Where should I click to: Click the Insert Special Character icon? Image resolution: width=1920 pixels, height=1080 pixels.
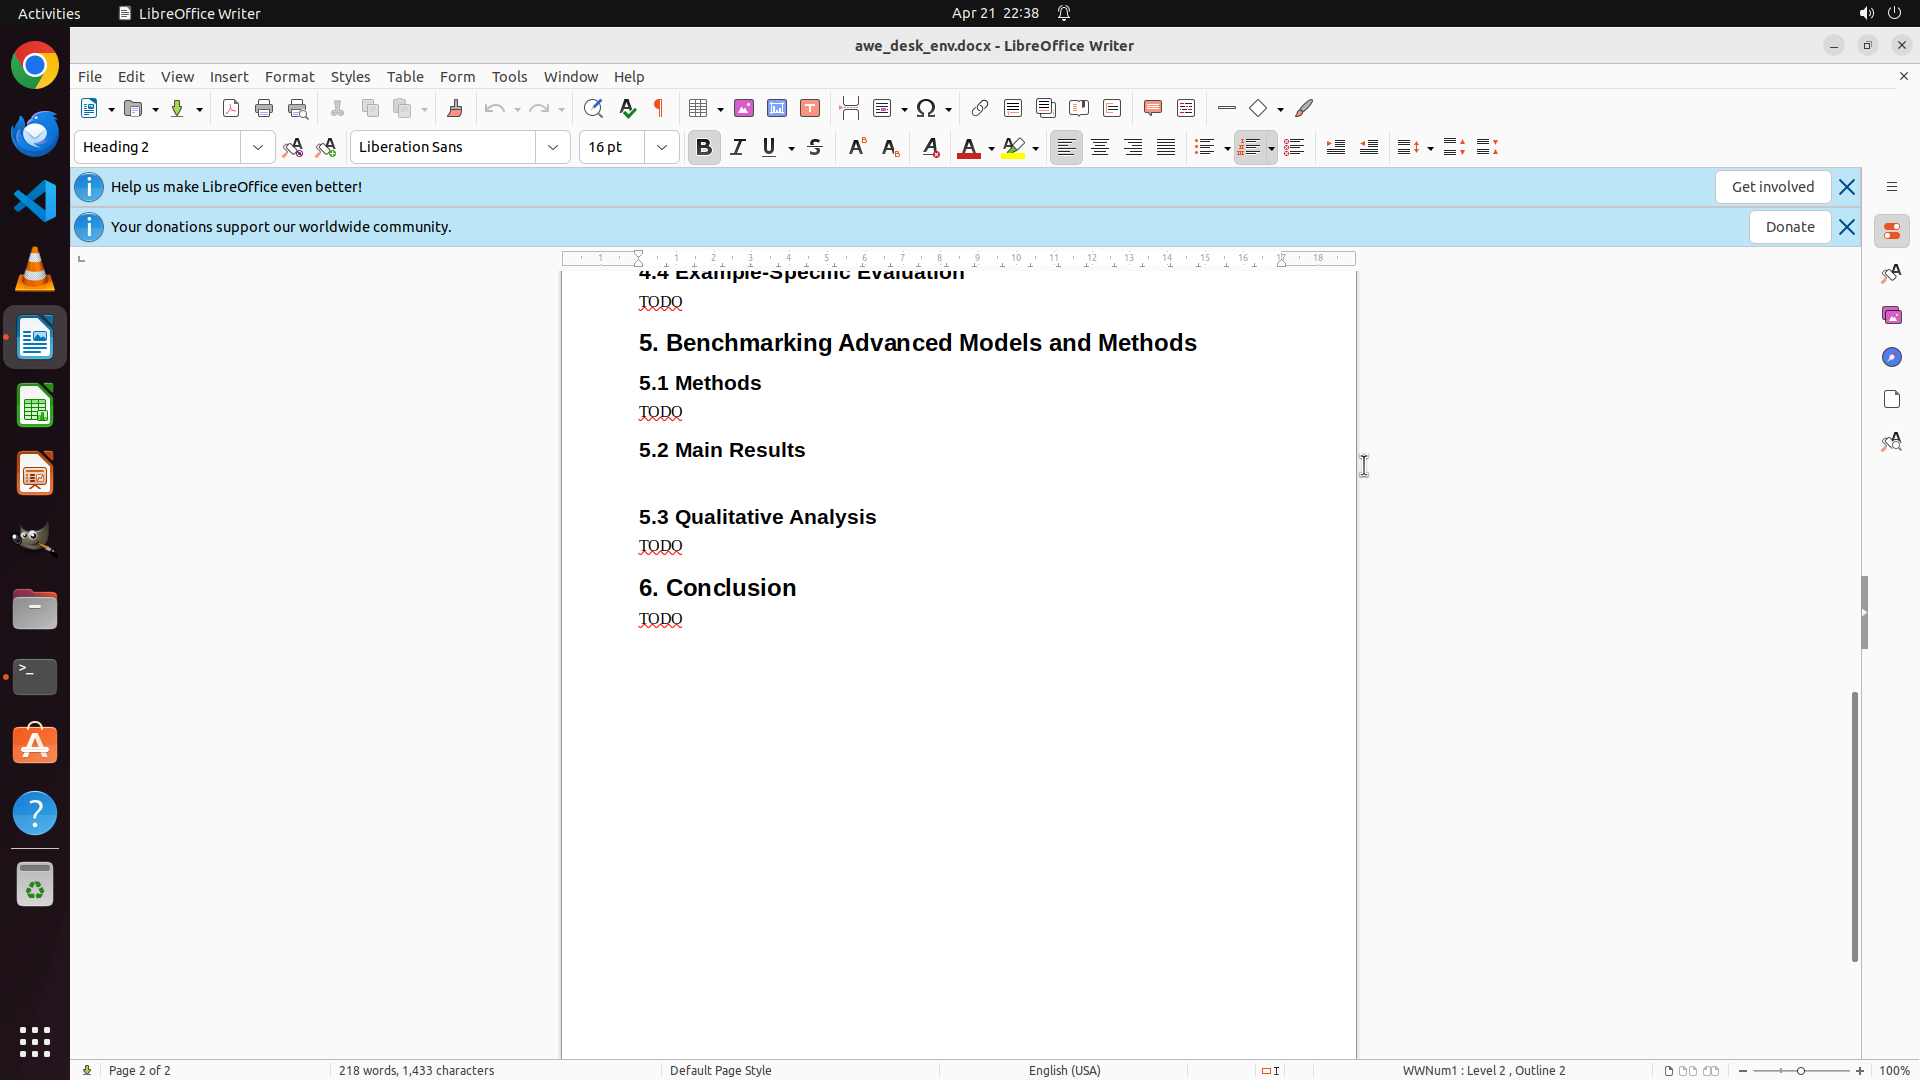[926, 108]
